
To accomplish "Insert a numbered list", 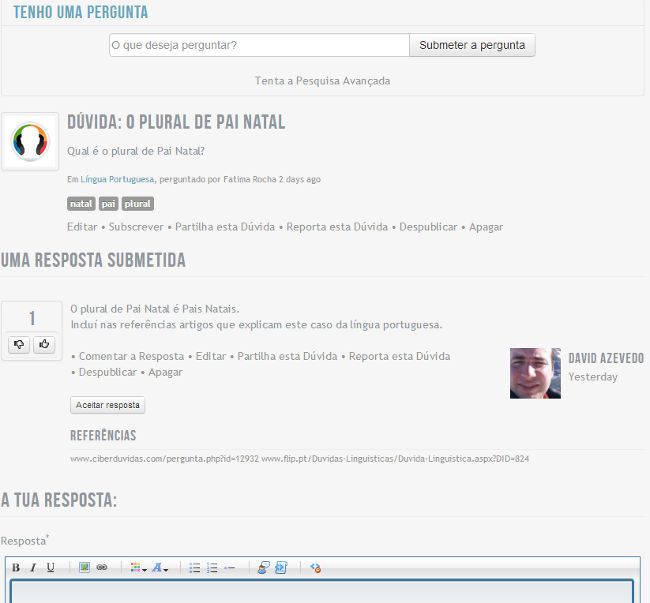I will pyautogui.click(x=212, y=568).
